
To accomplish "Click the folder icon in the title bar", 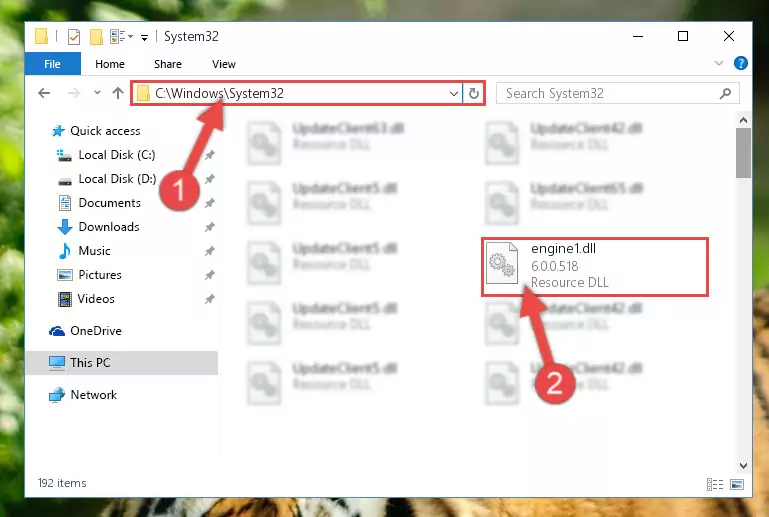I will tap(41, 37).
